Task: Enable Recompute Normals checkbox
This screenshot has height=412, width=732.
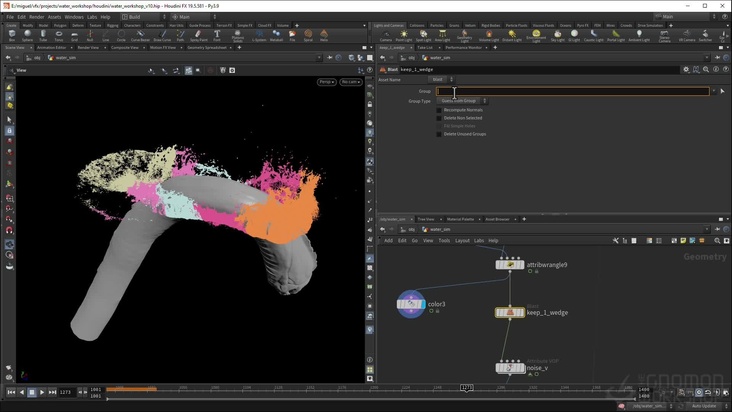Action: (439, 109)
